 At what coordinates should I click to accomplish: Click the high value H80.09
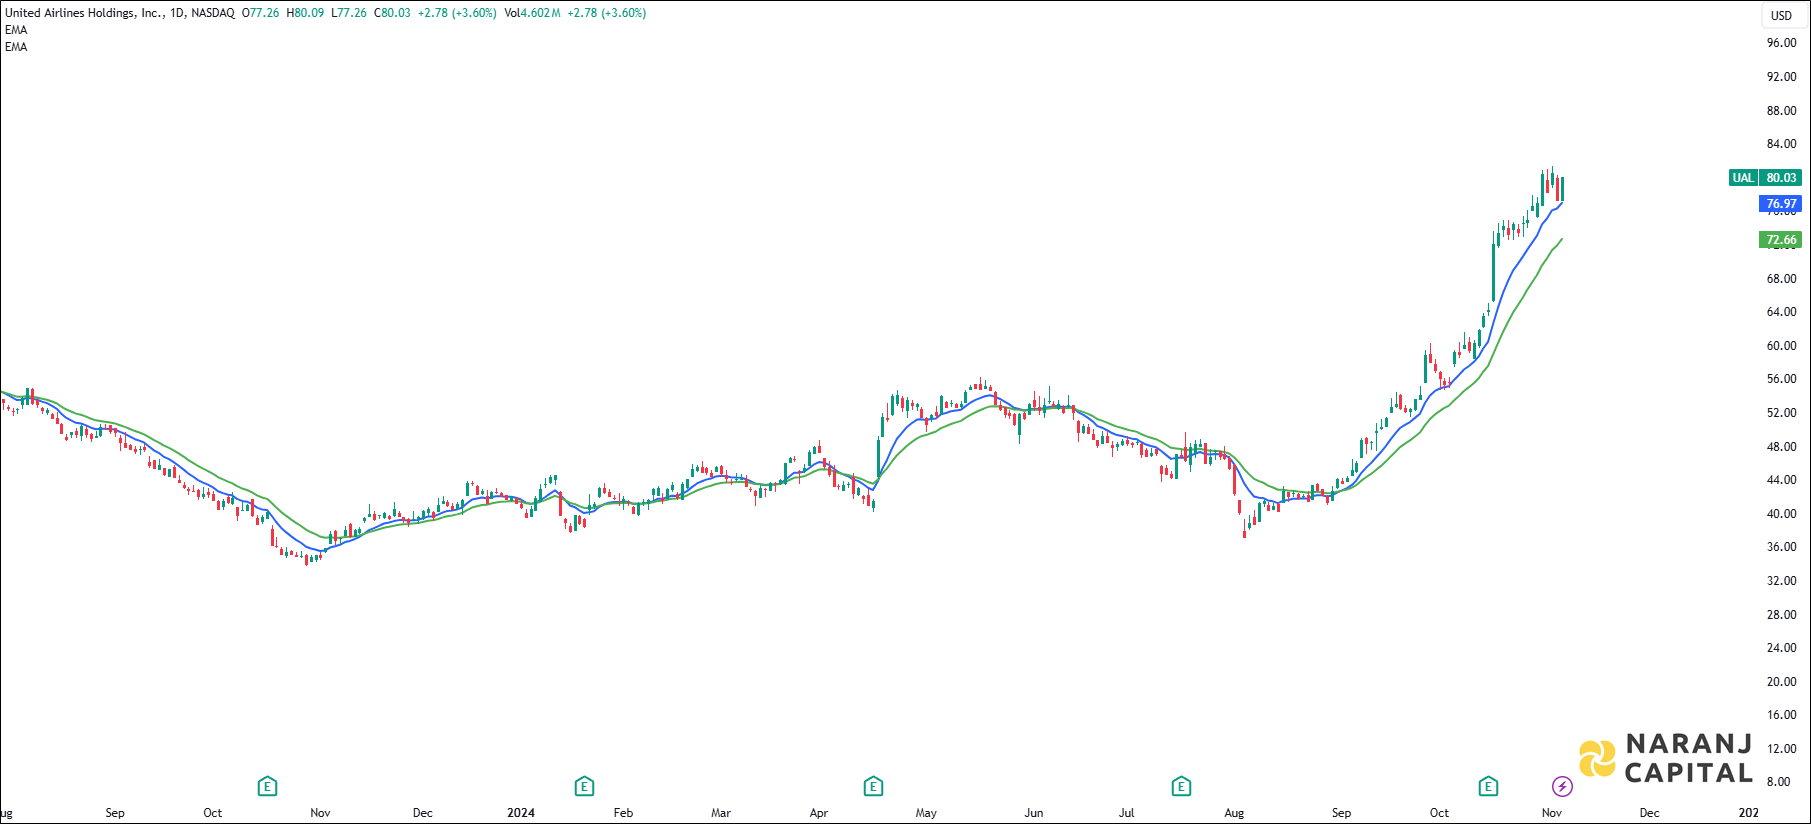(305, 13)
